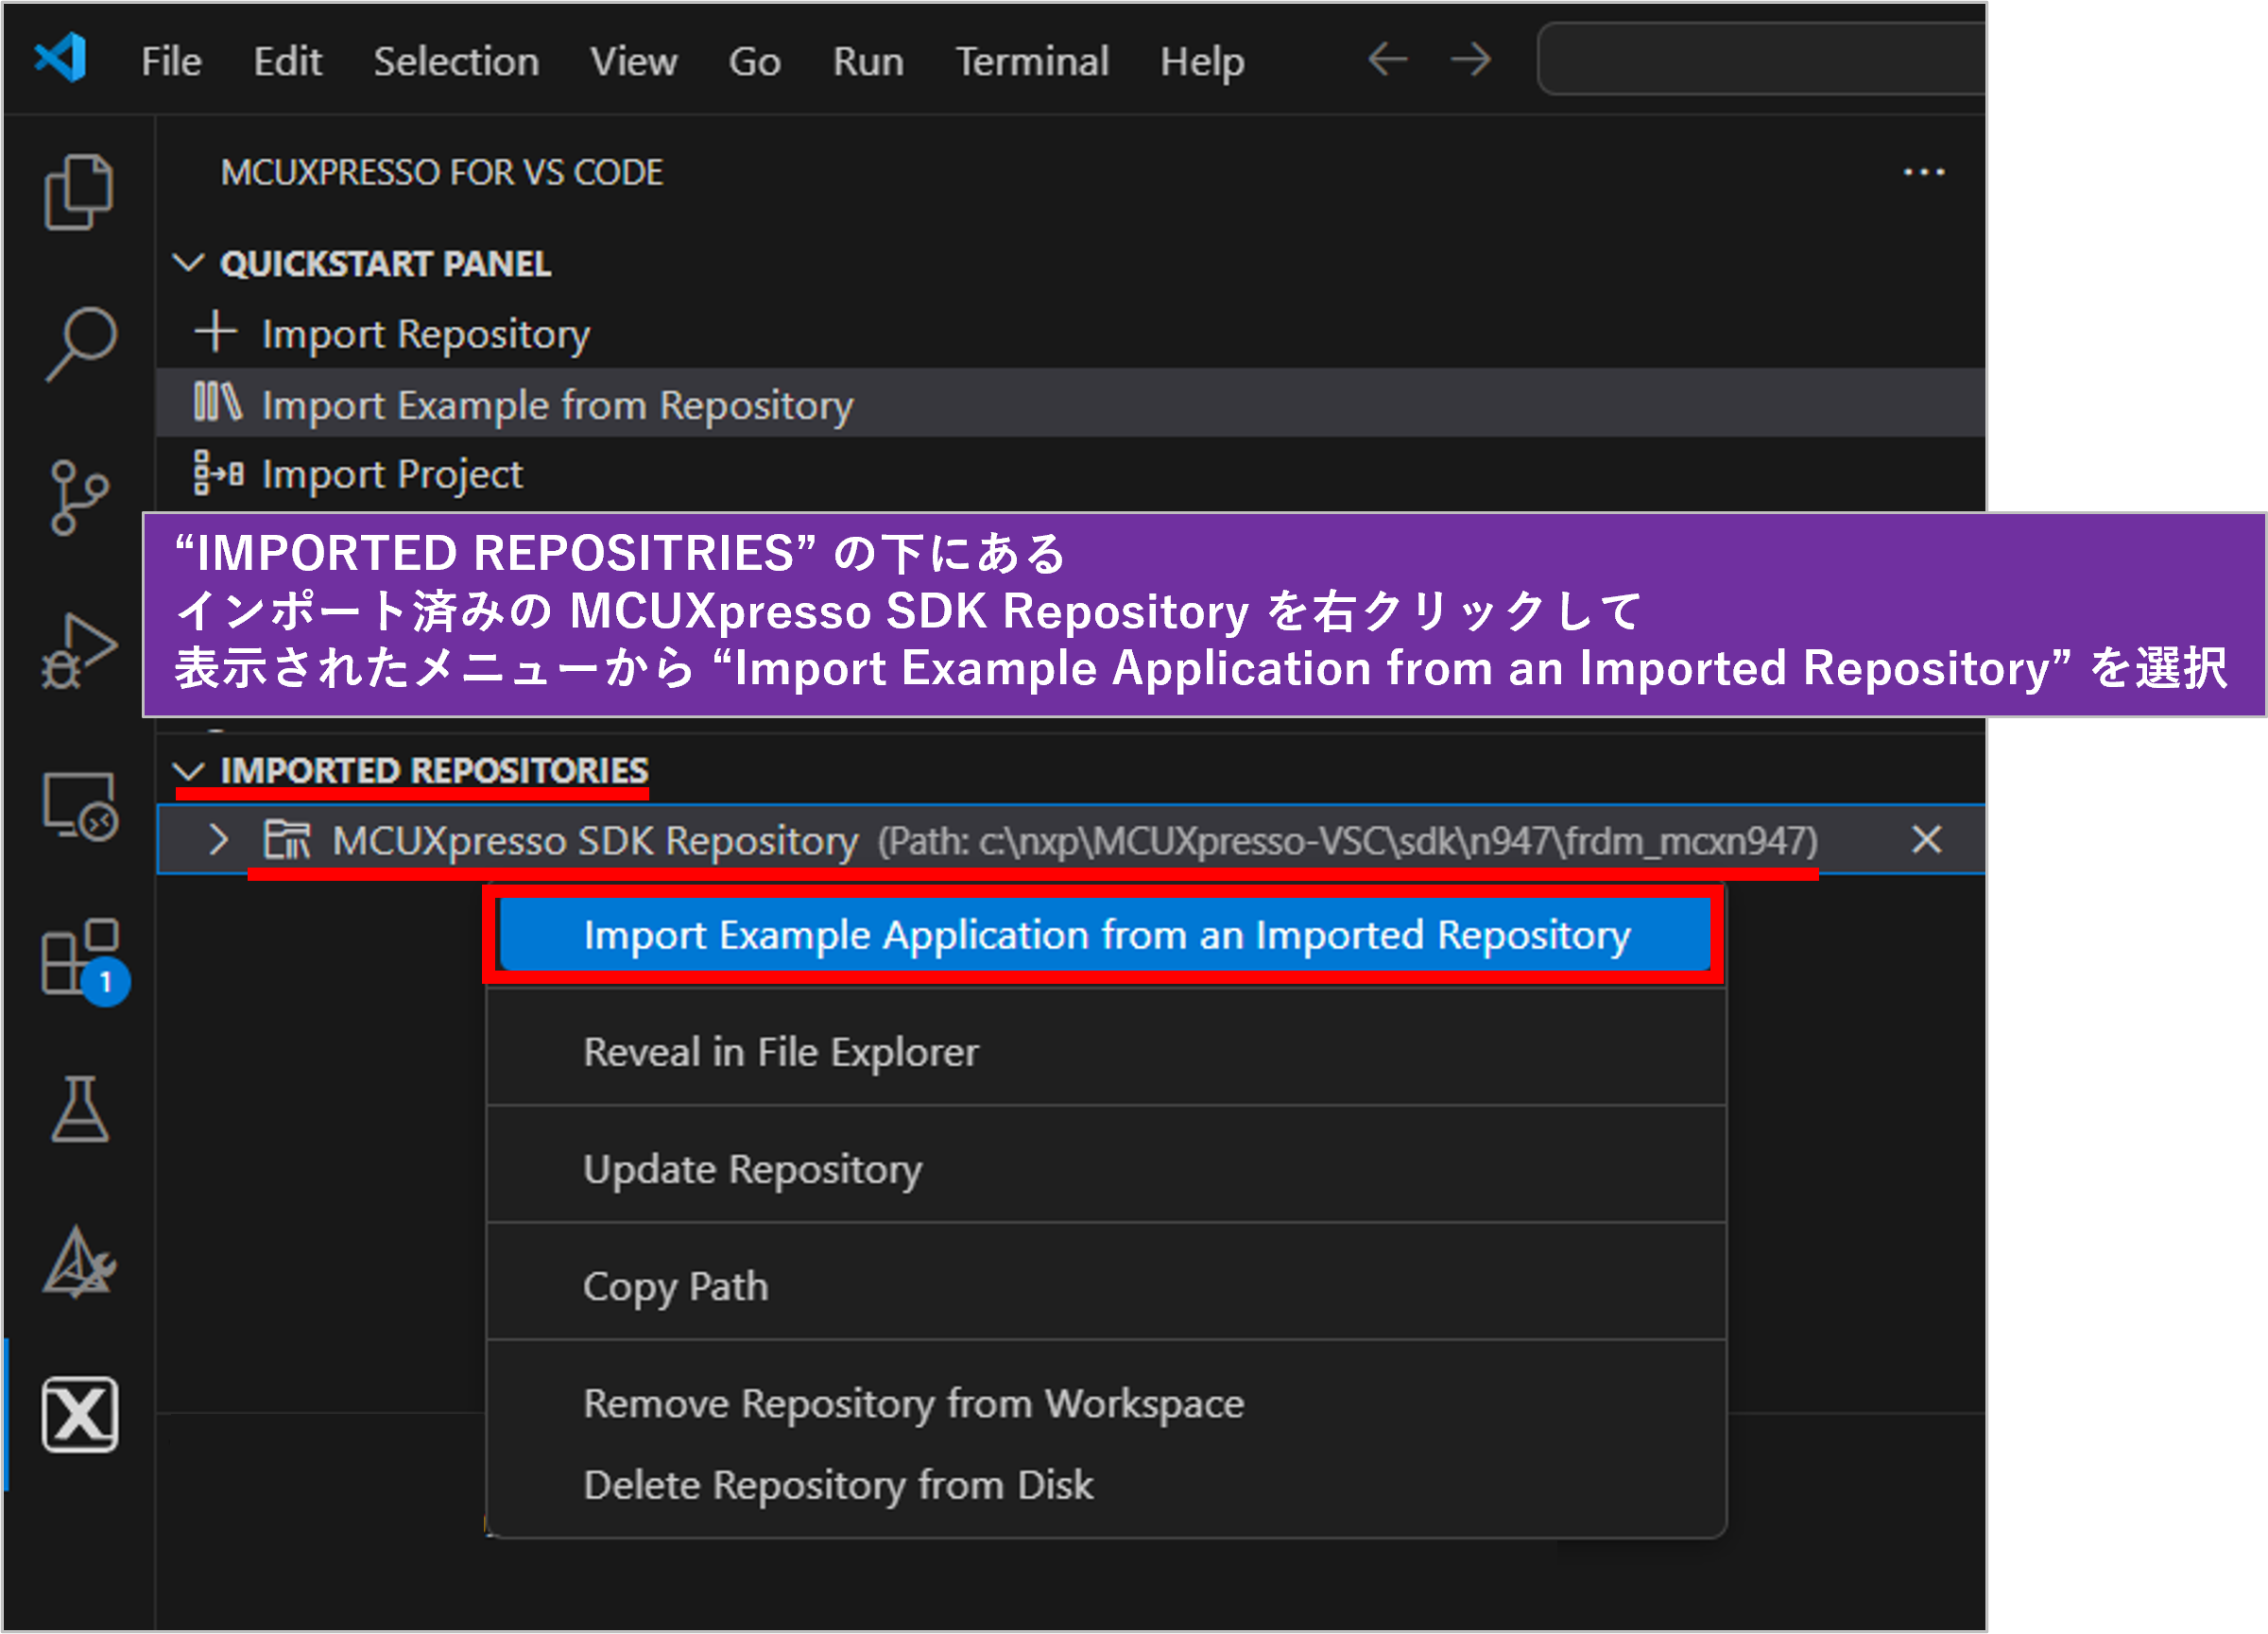Open the Remote Explorer view

click(80, 806)
